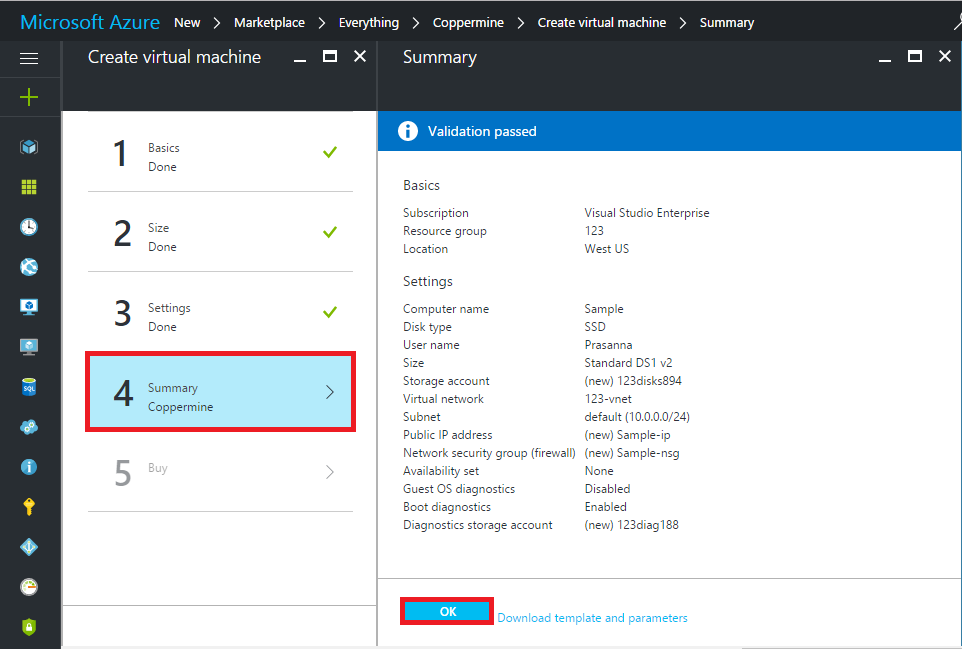Expand the step 5 Buy chevron
The height and width of the screenshot is (649, 962).
pos(330,472)
